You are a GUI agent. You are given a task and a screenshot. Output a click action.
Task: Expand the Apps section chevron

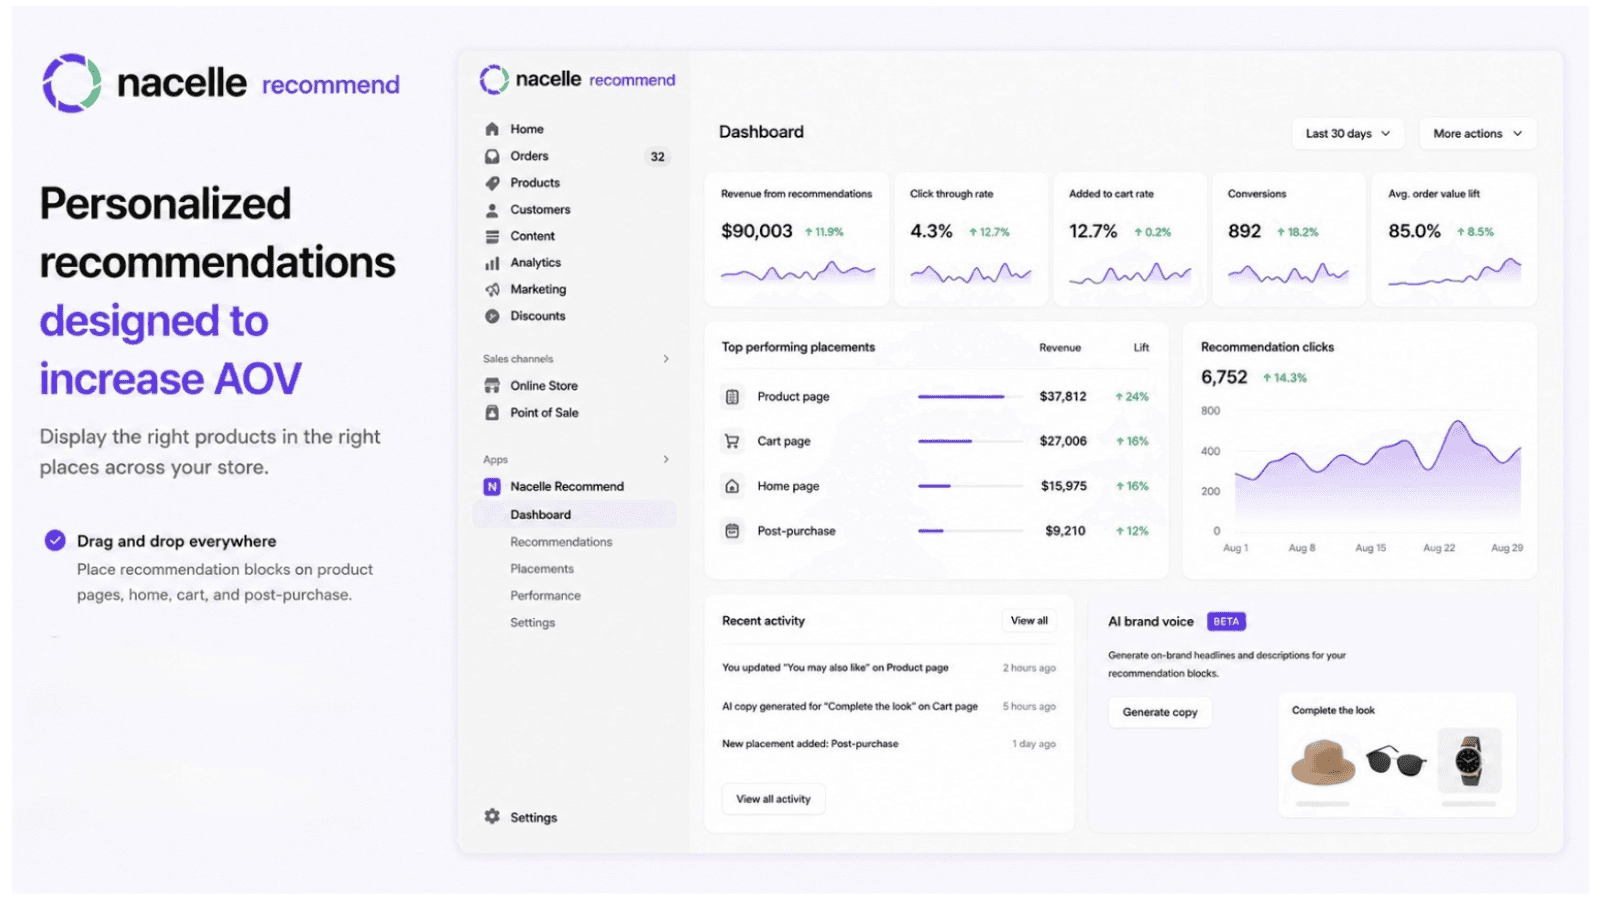coord(666,460)
